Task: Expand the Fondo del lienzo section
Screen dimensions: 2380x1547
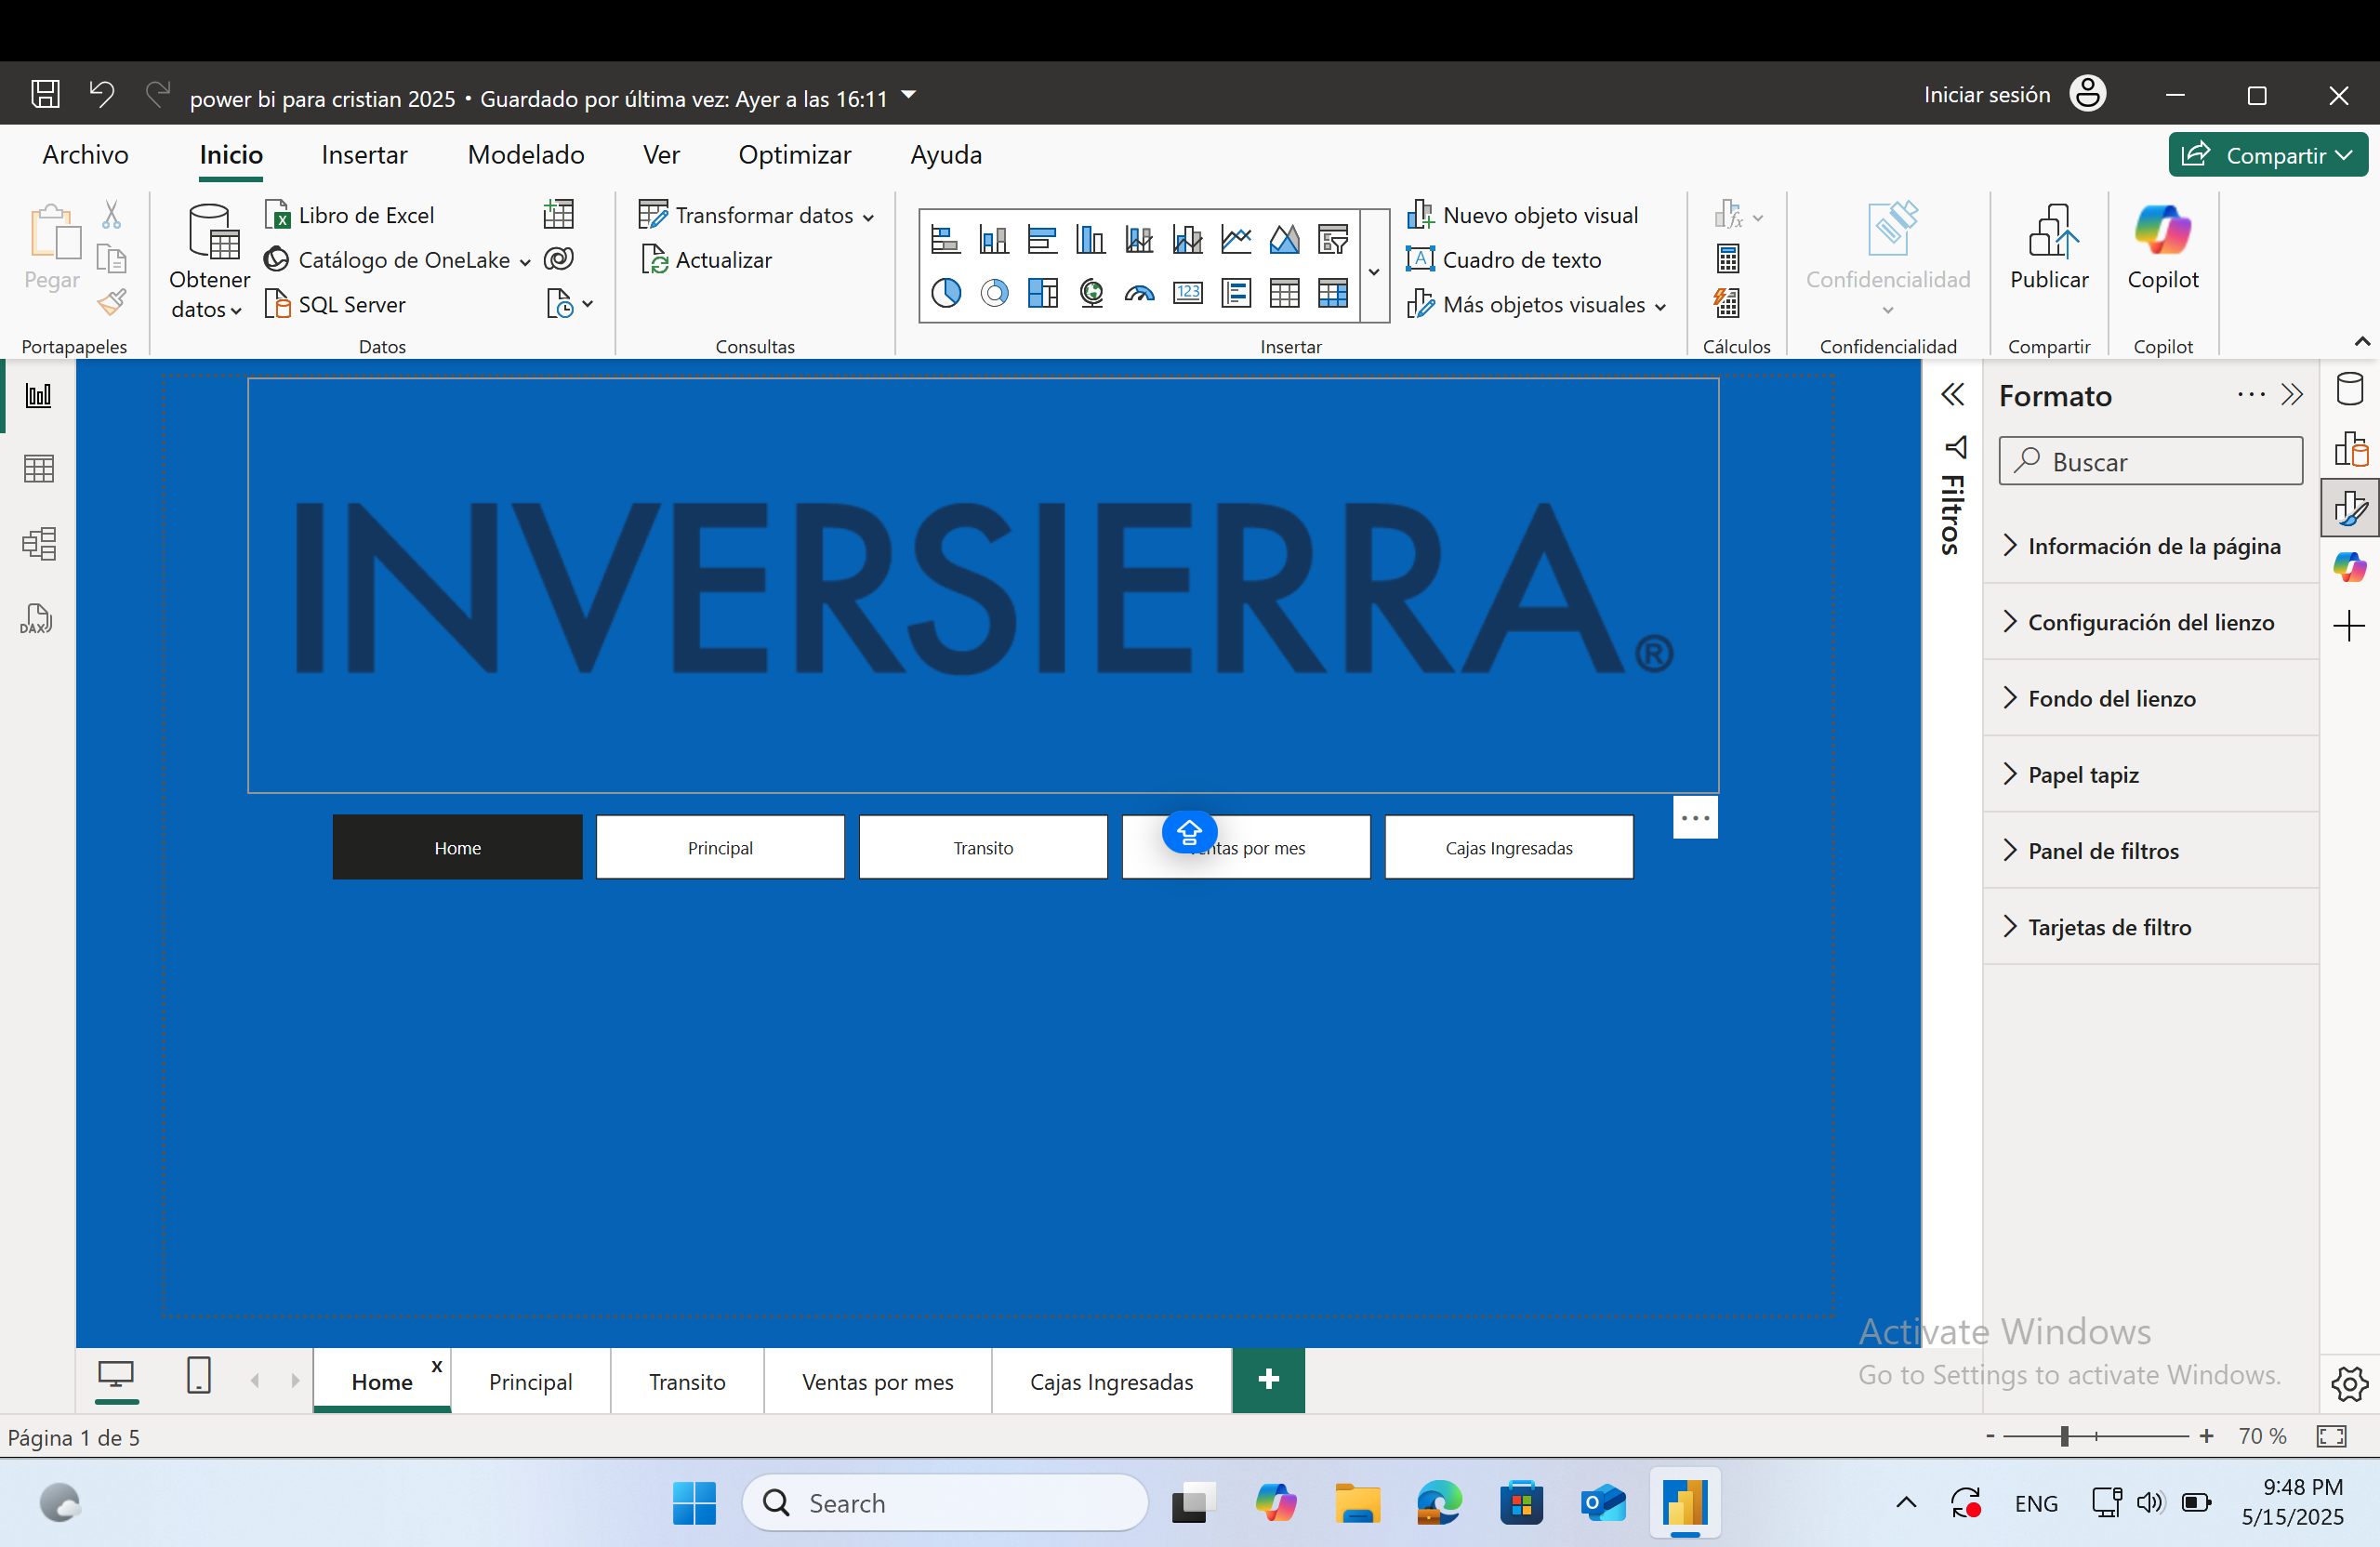Action: (2111, 698)
